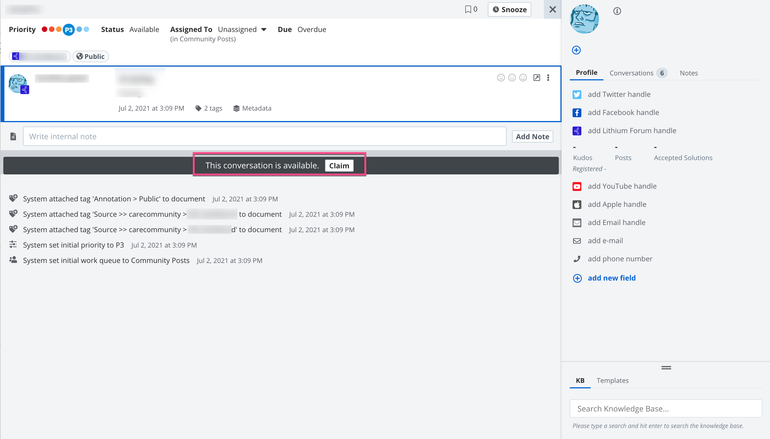This screenshot has width=770, height=439.
Task: Click the phone icon in profile
Action: (577, 259)
